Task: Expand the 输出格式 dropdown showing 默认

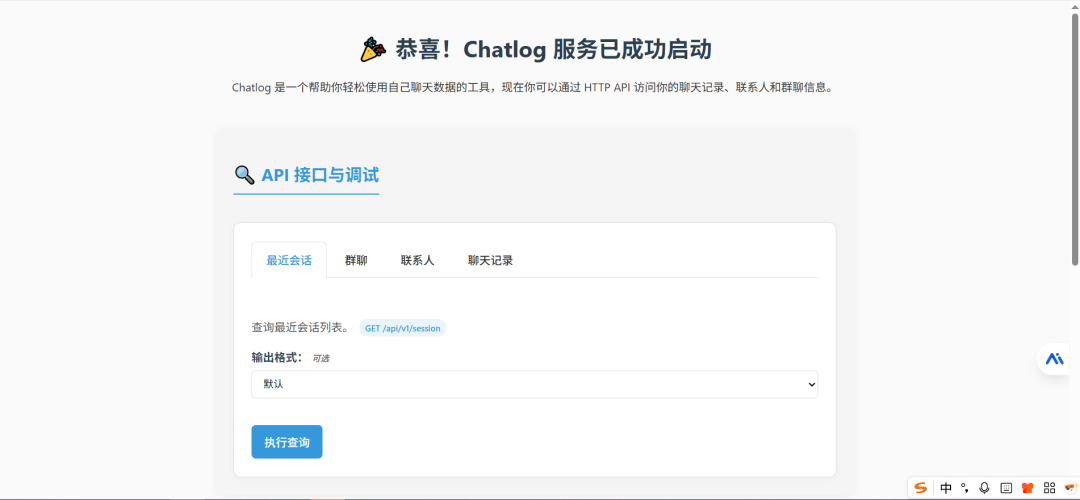Action: (x=534, y=384)
